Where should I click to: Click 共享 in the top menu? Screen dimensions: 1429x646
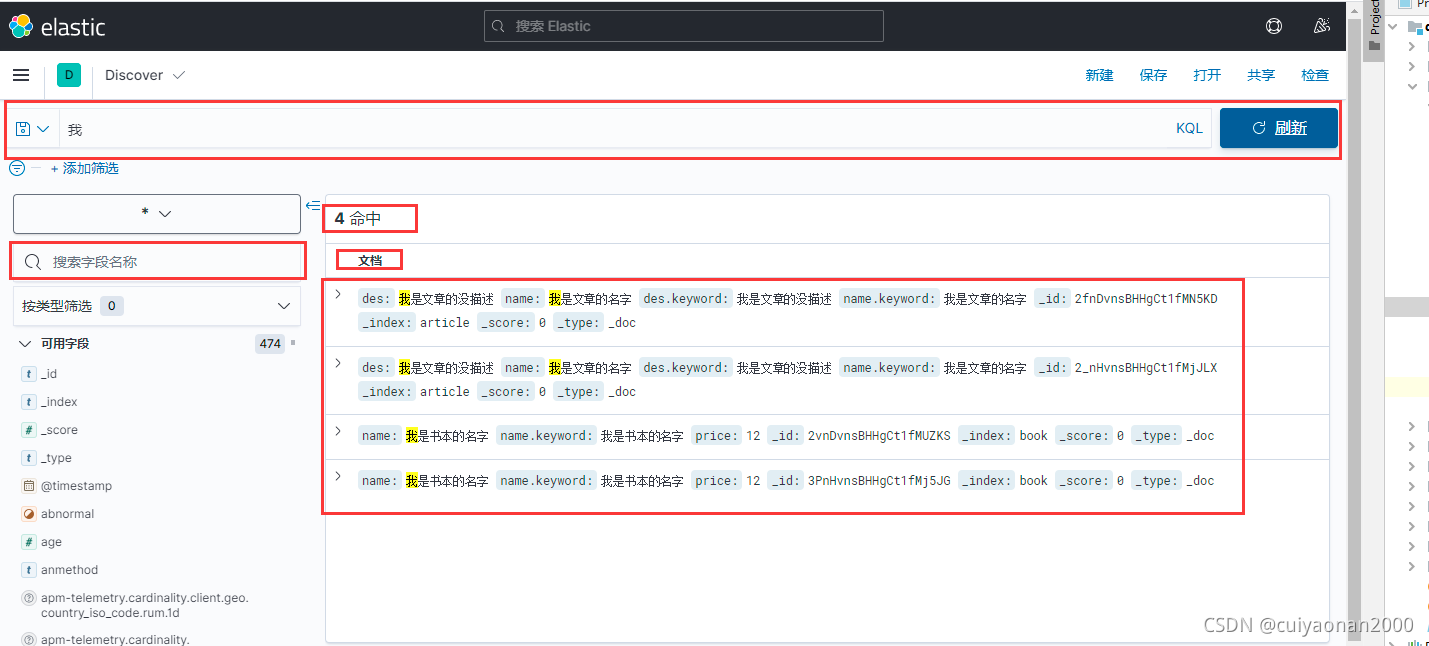(x=1261, y=75)
